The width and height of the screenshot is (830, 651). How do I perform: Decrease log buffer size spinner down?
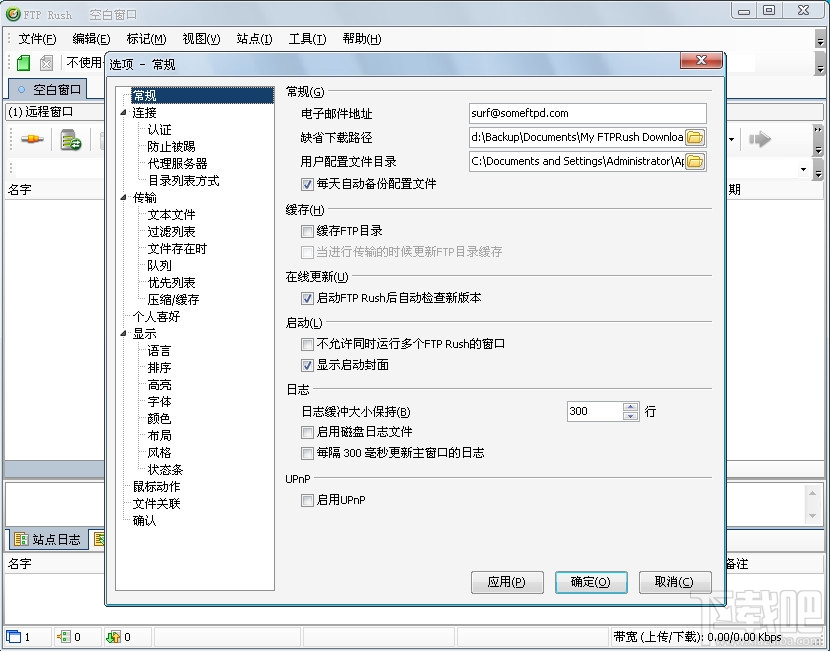tap(630, 416)
